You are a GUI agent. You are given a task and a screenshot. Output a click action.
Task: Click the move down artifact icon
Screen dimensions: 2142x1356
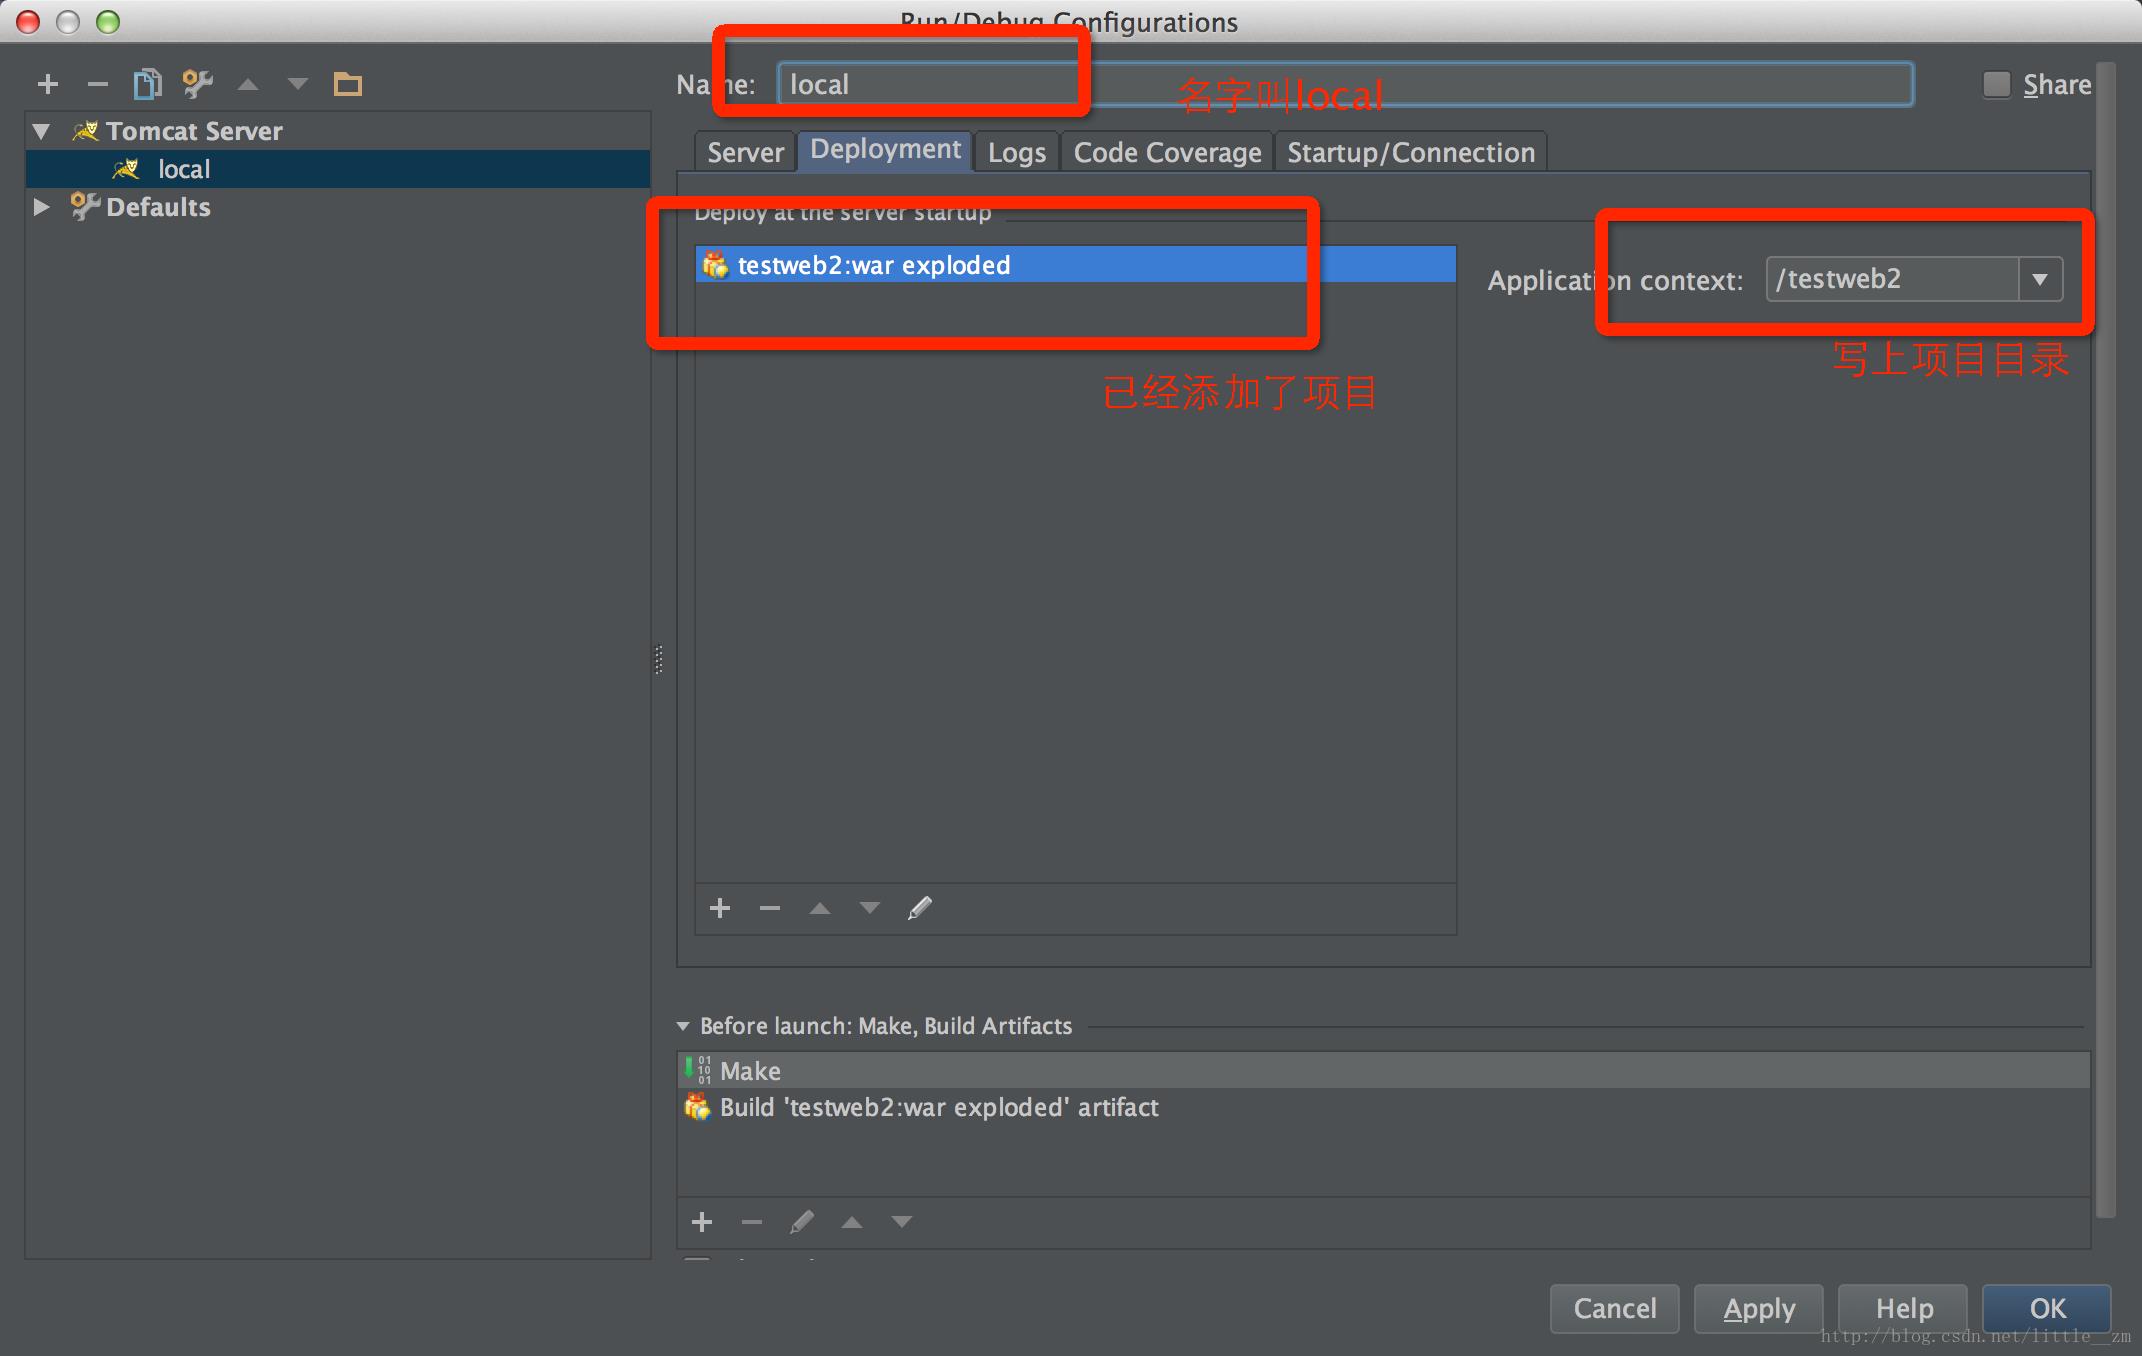(871, 908)
